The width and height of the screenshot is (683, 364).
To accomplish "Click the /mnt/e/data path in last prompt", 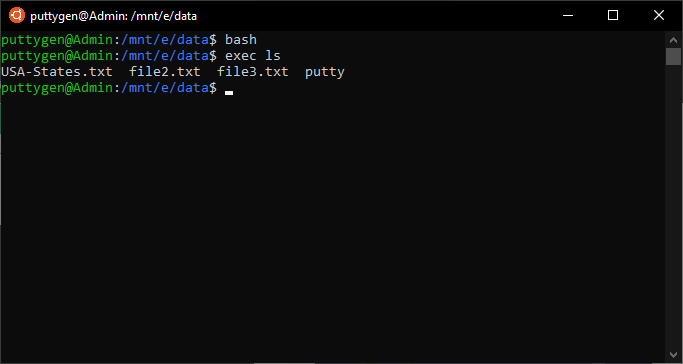I will click(165, 88).
